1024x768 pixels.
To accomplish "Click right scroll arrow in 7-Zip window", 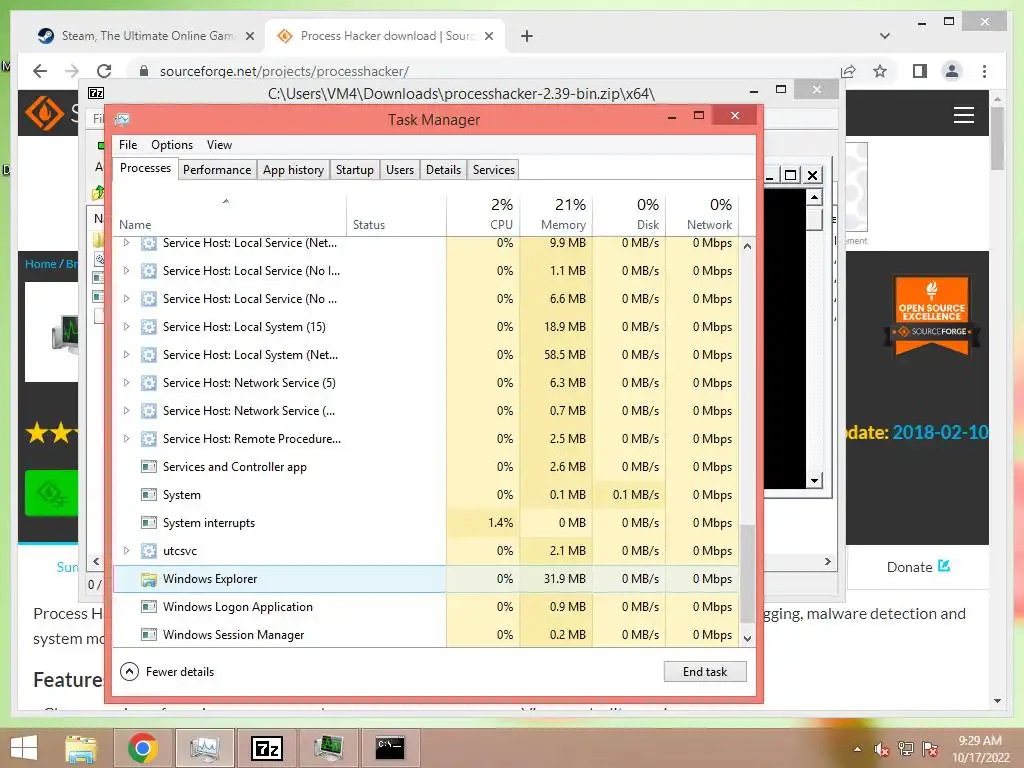I will click(x=827, y=562).
